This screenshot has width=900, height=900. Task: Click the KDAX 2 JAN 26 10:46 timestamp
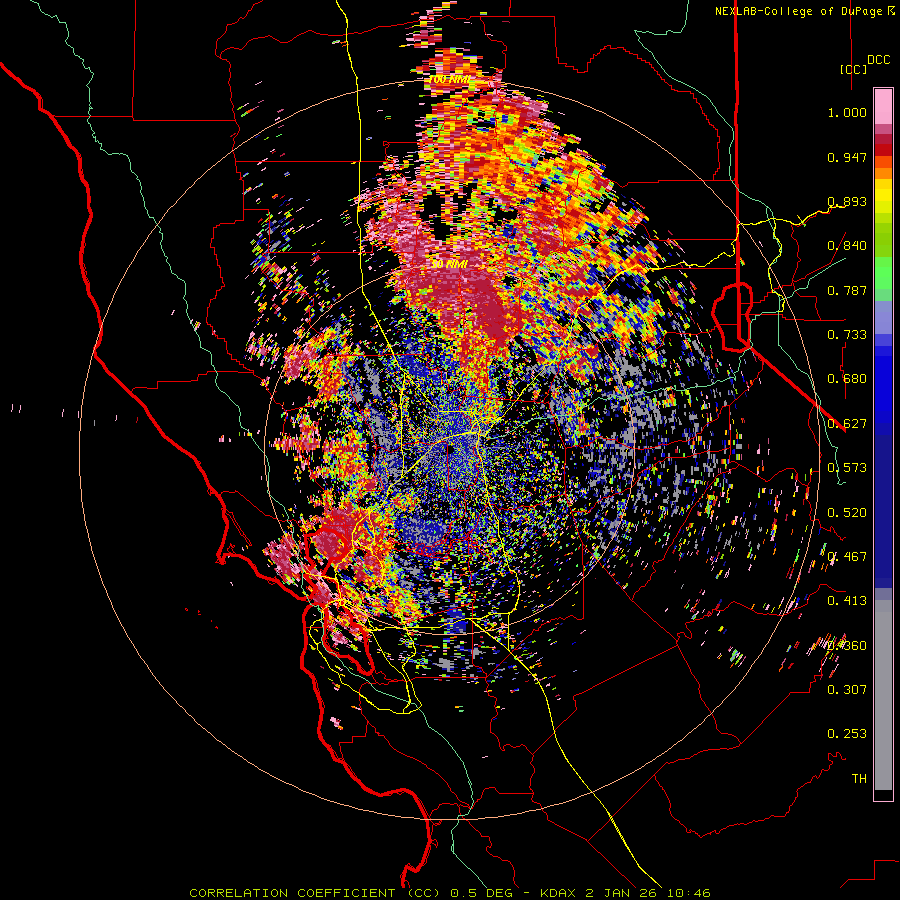pos(625,893)
